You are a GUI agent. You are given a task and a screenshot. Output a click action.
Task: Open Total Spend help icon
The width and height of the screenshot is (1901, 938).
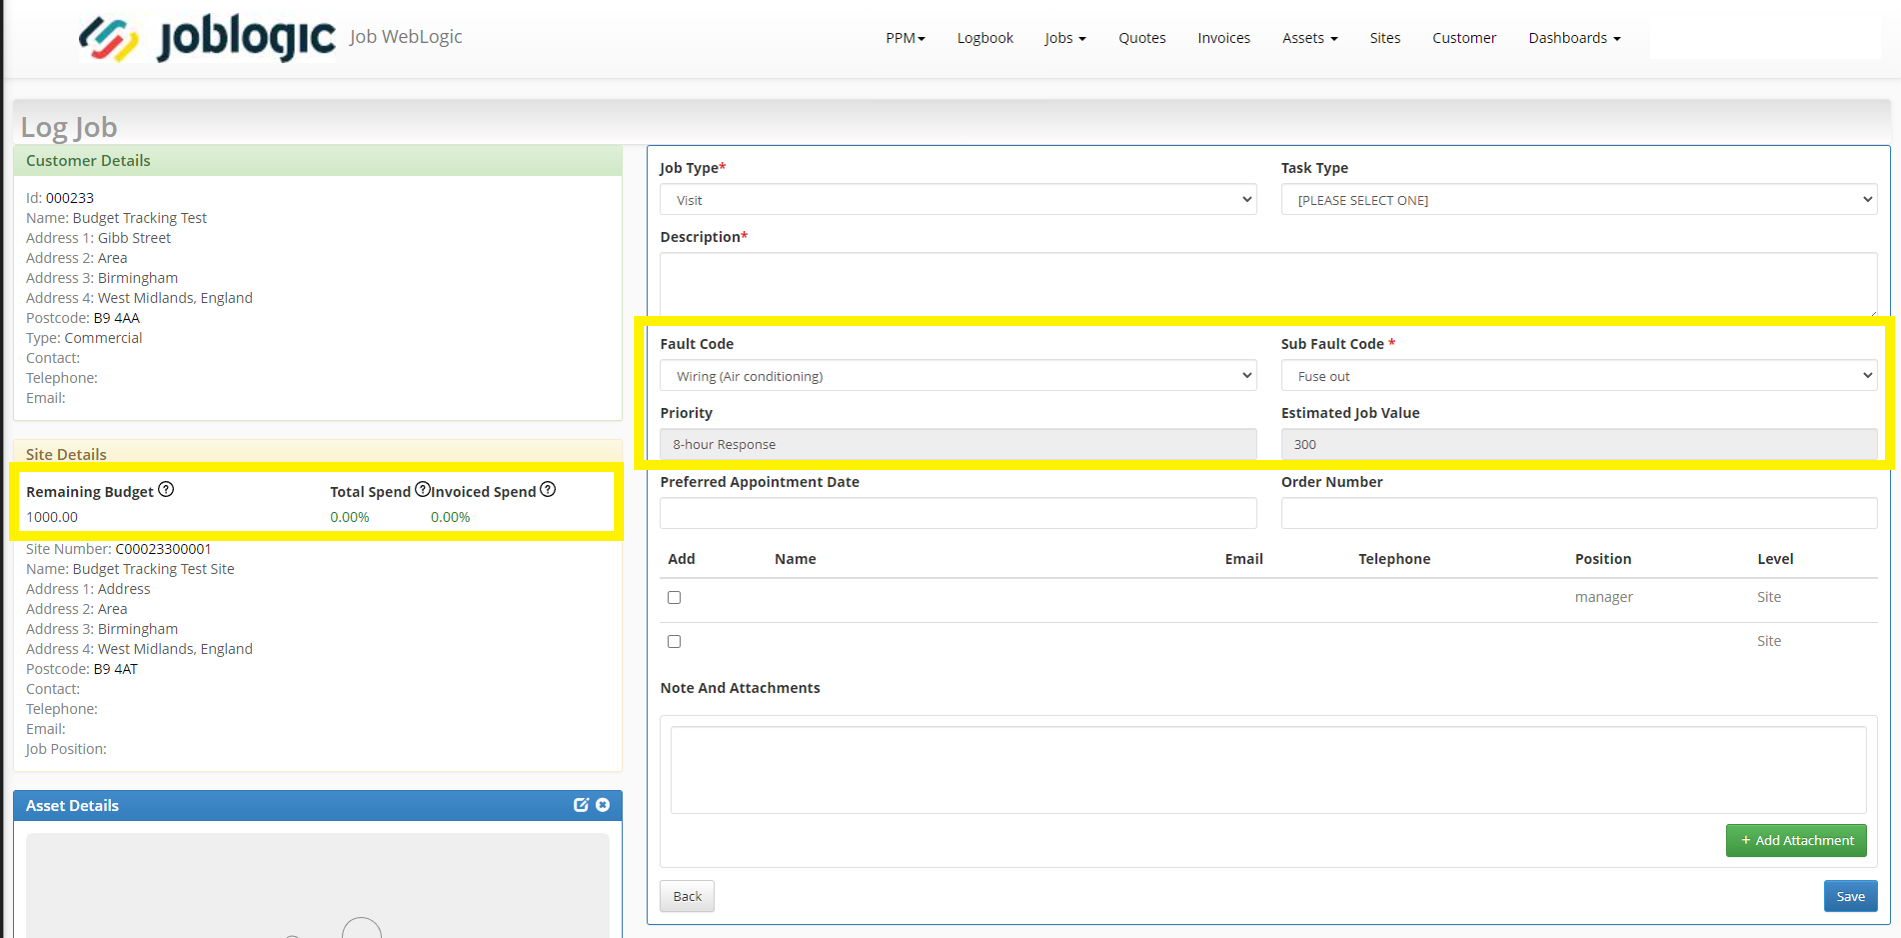[x=422, y=489]
